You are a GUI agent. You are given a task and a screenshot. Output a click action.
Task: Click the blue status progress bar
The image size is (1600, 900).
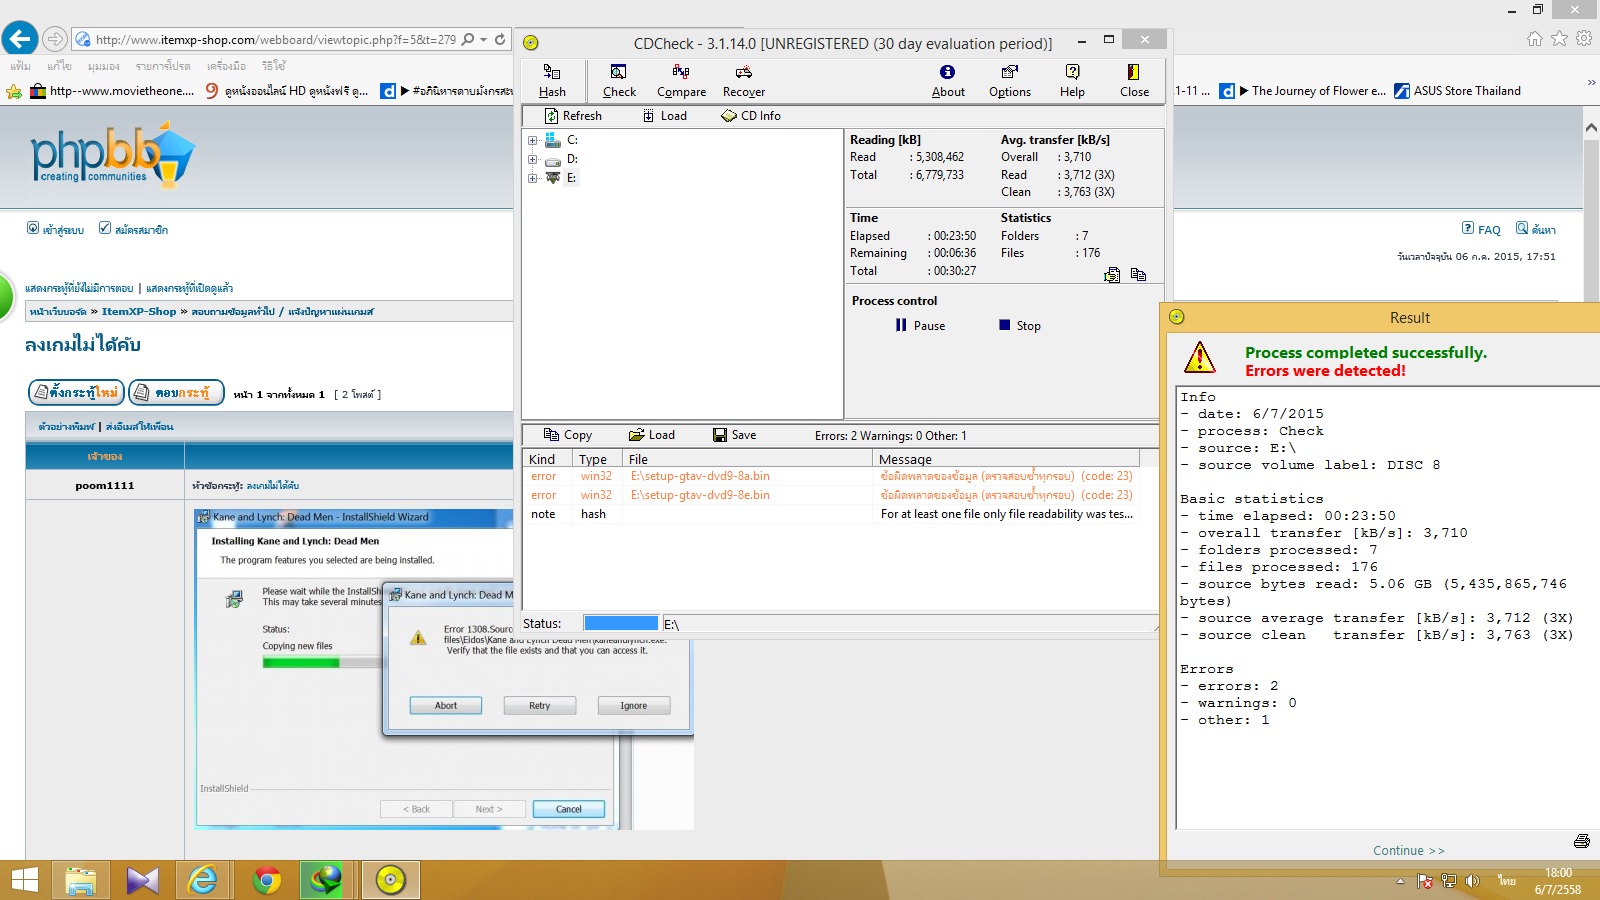coord(621,624)
